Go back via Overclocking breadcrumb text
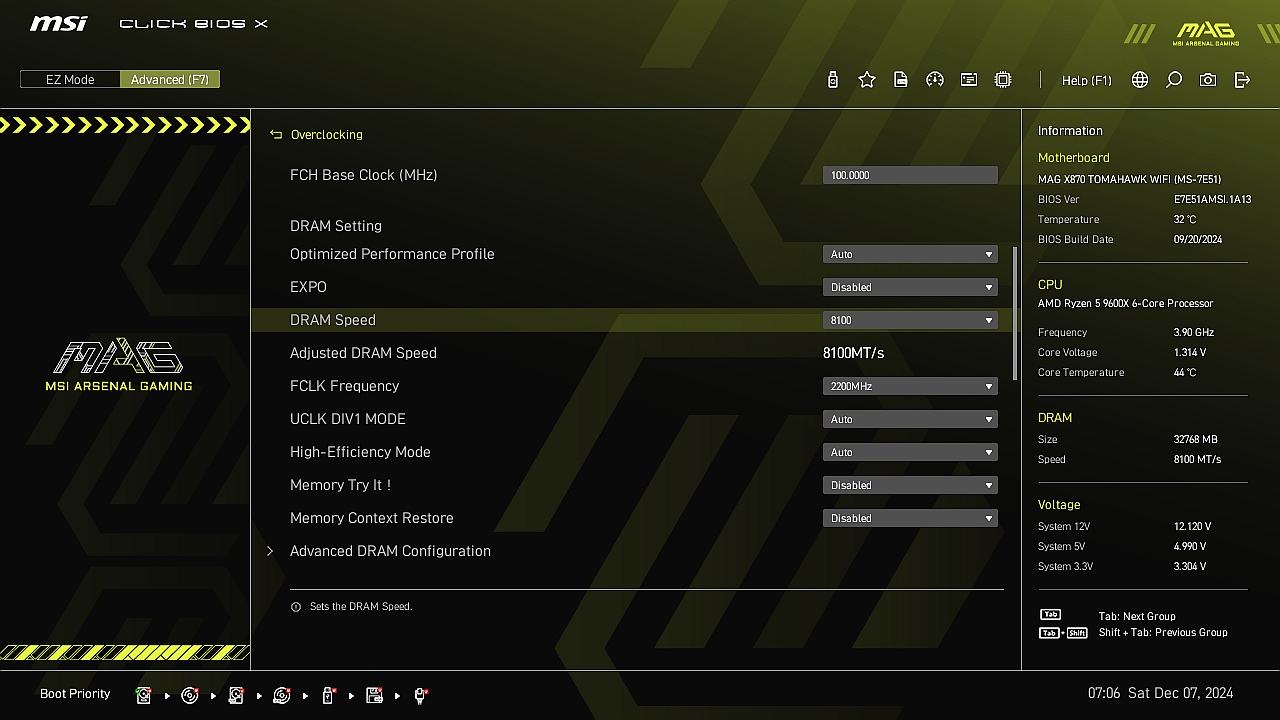Image resolution: width=1280 pixels, height=720 pixels. click(x=327, y=135)
